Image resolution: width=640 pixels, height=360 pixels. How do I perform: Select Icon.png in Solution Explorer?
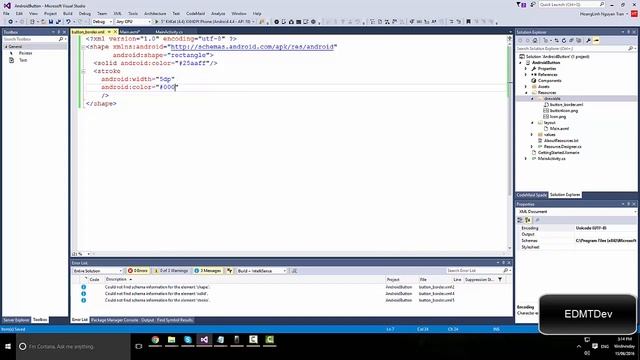tap(558, 117)
